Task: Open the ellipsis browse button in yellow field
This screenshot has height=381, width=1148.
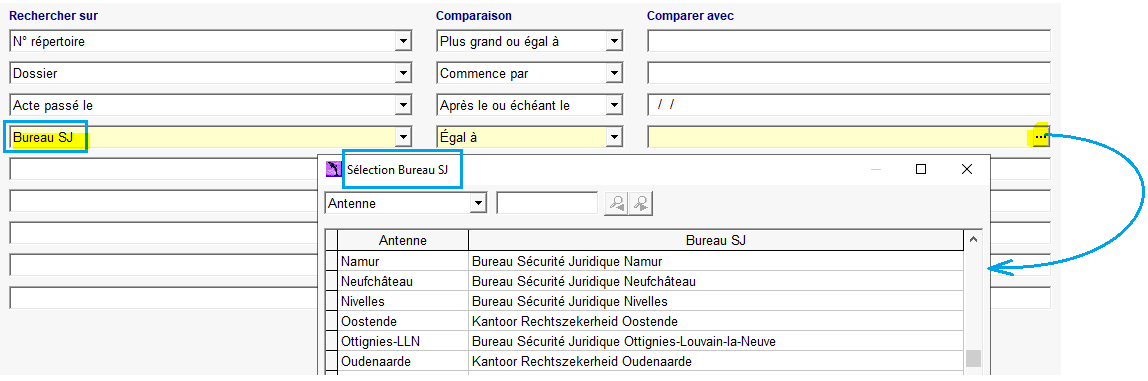Action: click(1040, 137)
